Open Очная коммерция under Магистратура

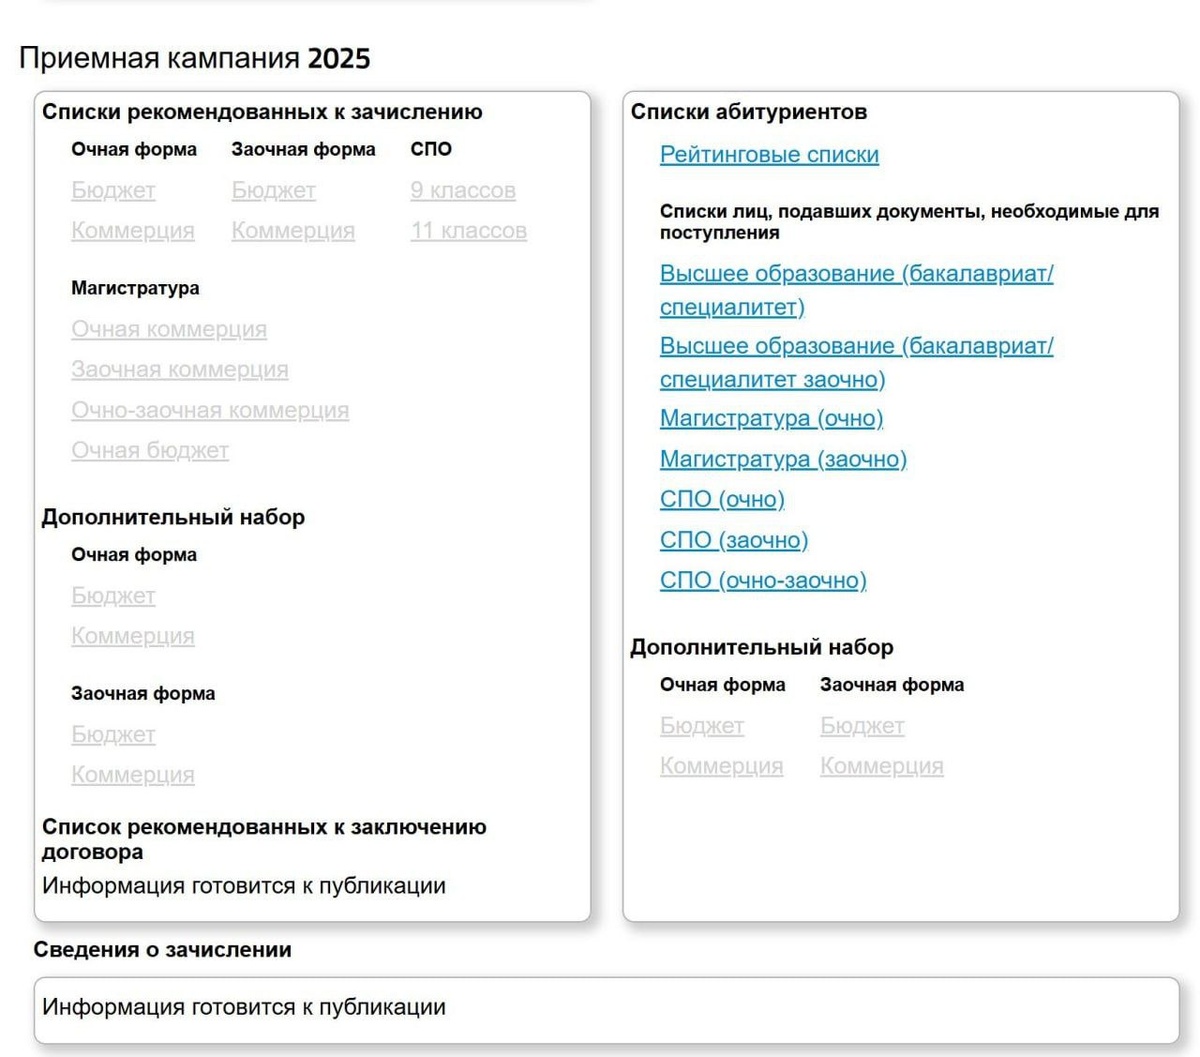click(x=169, y=329)
